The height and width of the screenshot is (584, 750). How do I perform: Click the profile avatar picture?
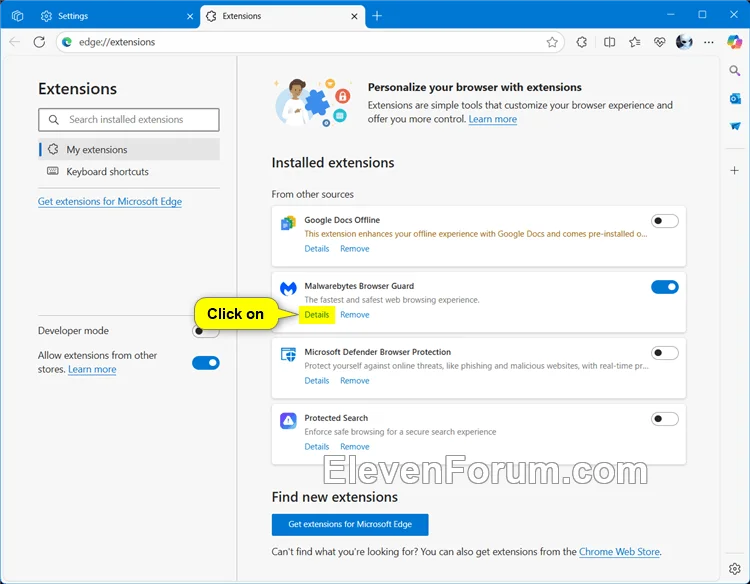(x=684, y=42)
